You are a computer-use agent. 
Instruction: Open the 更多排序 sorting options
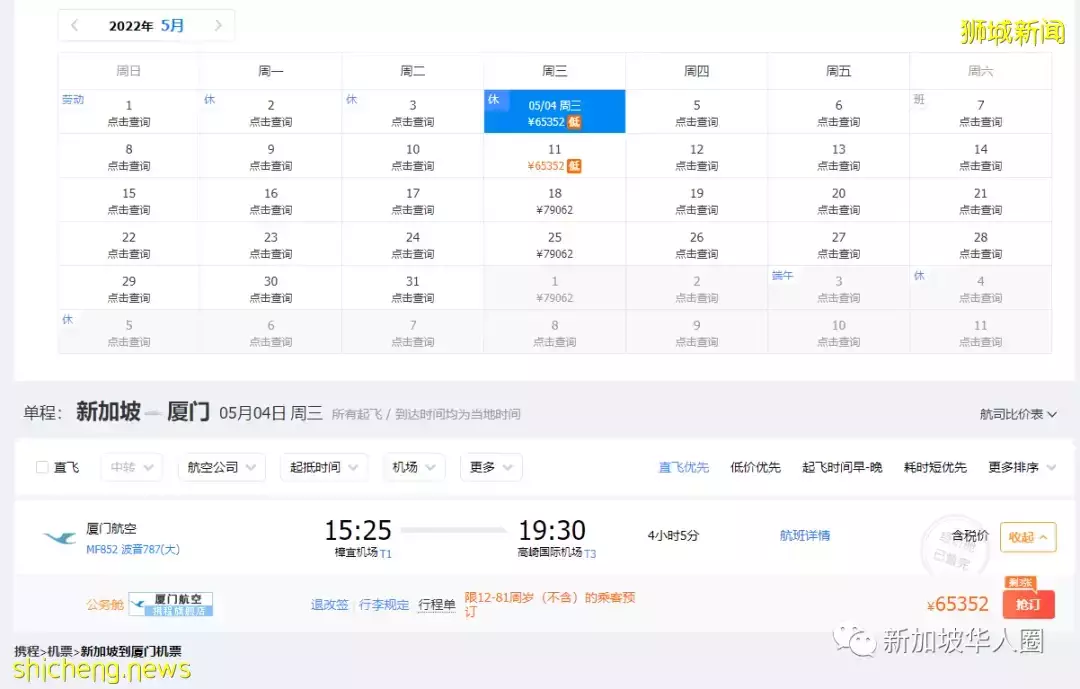[x=1021, y=467]
